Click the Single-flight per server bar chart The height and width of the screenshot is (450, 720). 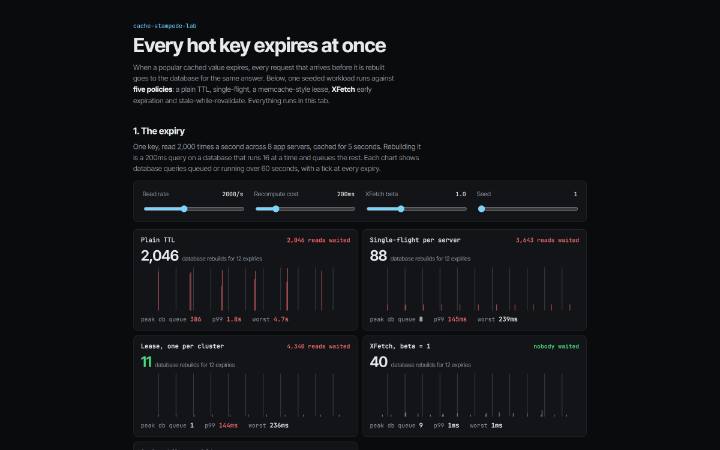(x=474, y=289)
